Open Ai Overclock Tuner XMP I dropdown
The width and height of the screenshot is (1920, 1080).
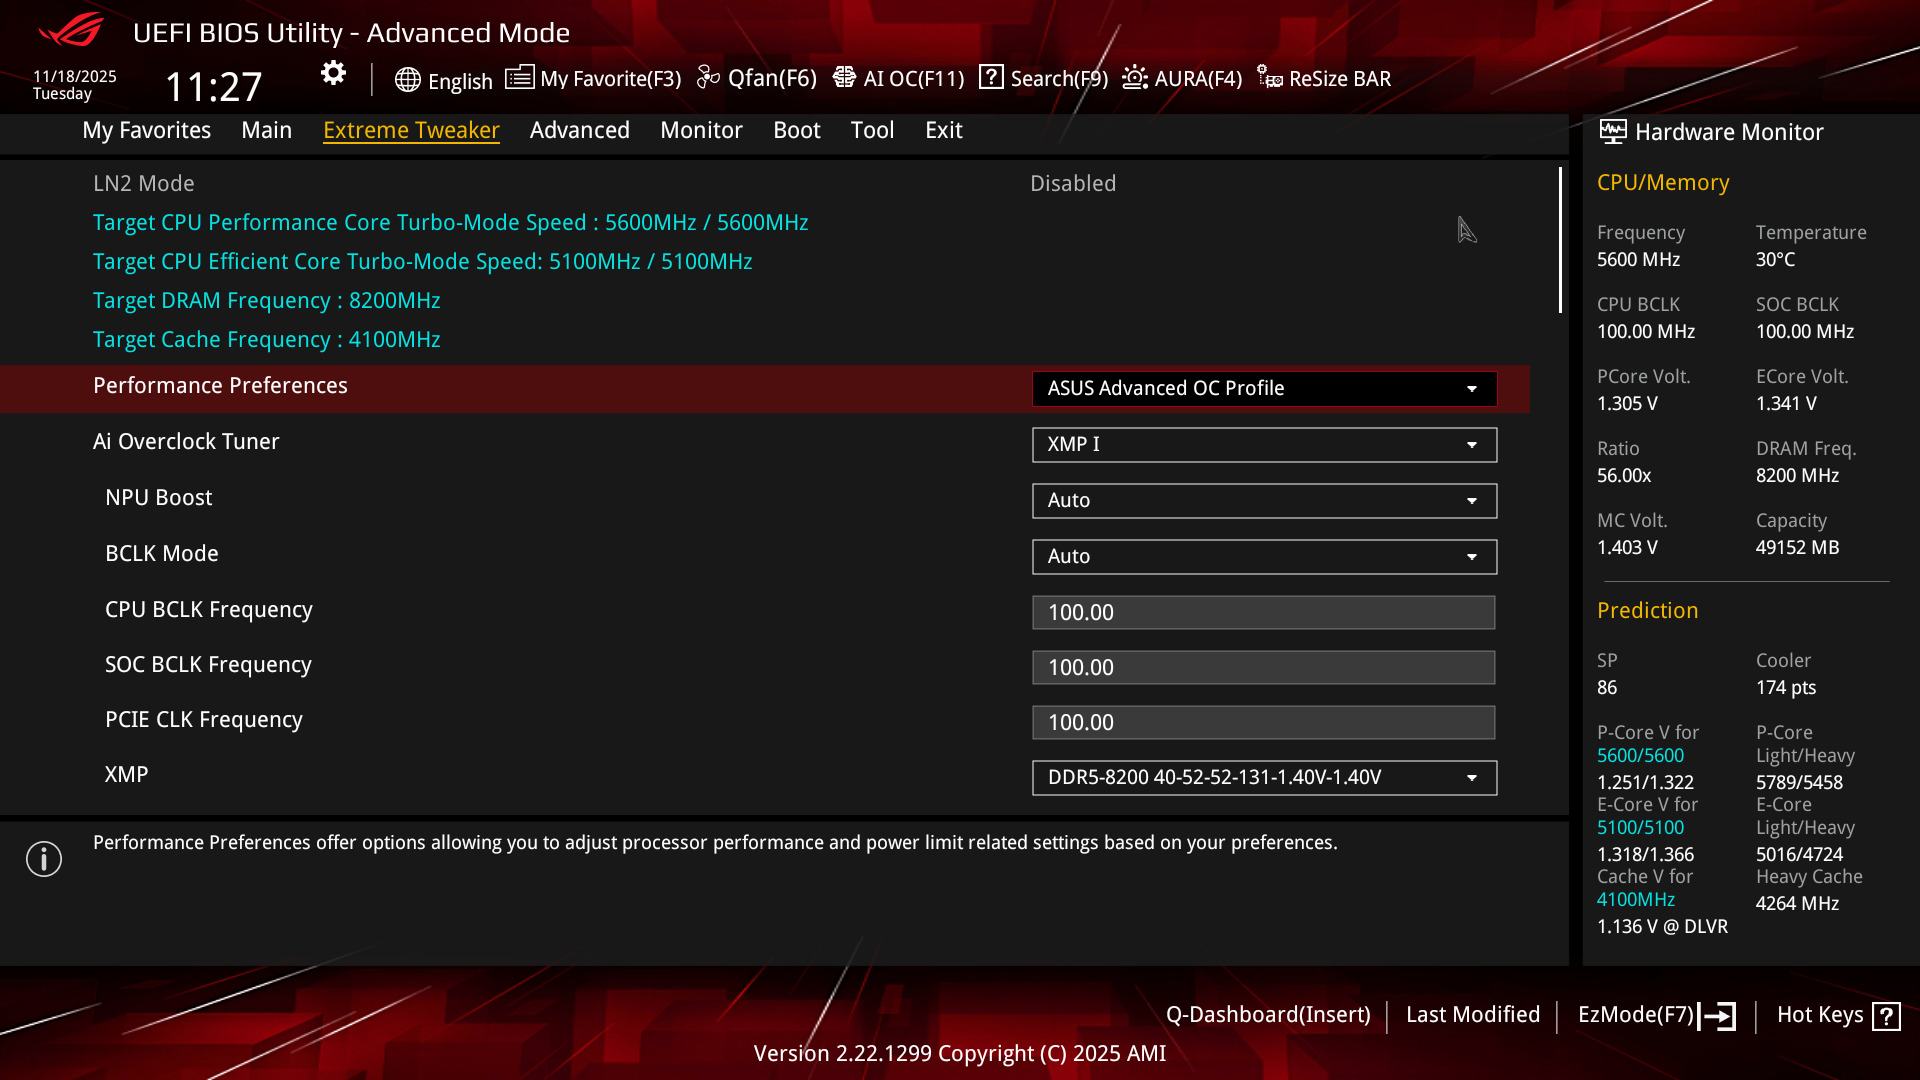1264,445
